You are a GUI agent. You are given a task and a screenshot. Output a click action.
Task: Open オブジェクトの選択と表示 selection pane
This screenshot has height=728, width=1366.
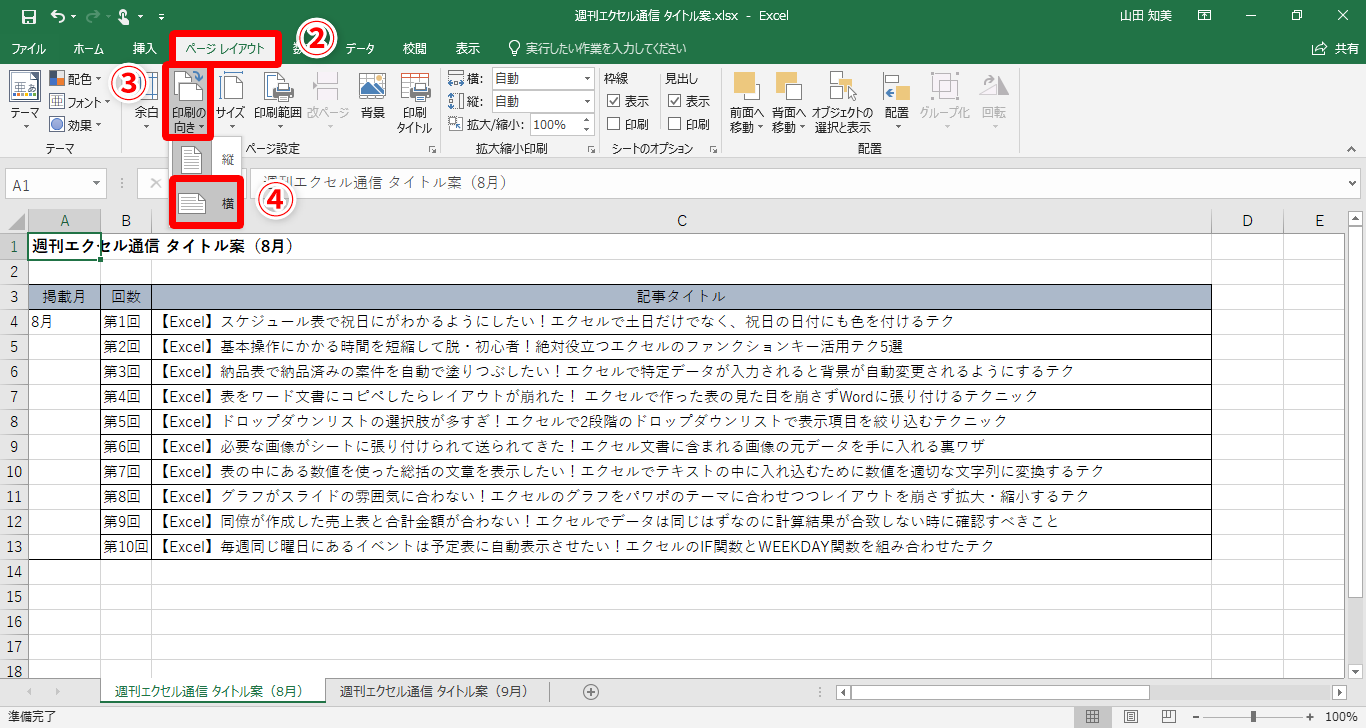[842, 101]
